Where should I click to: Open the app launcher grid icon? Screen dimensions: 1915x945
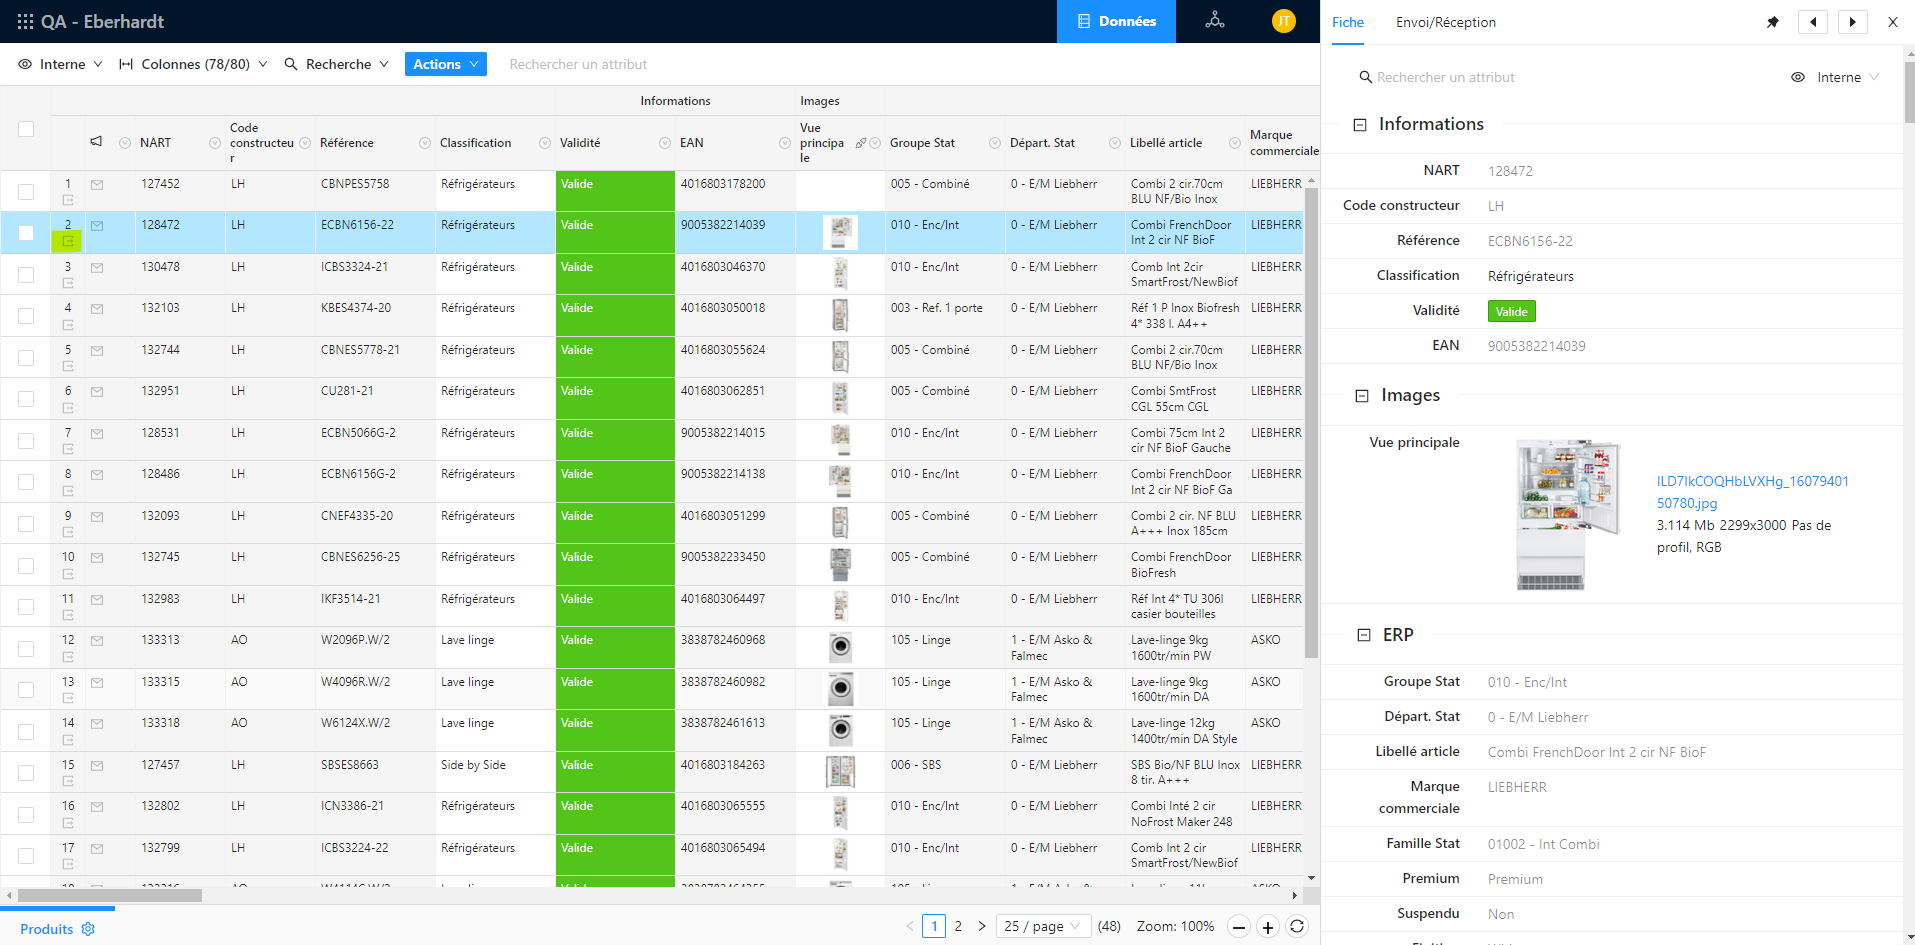pyautogui.click(x=25, y=21)
